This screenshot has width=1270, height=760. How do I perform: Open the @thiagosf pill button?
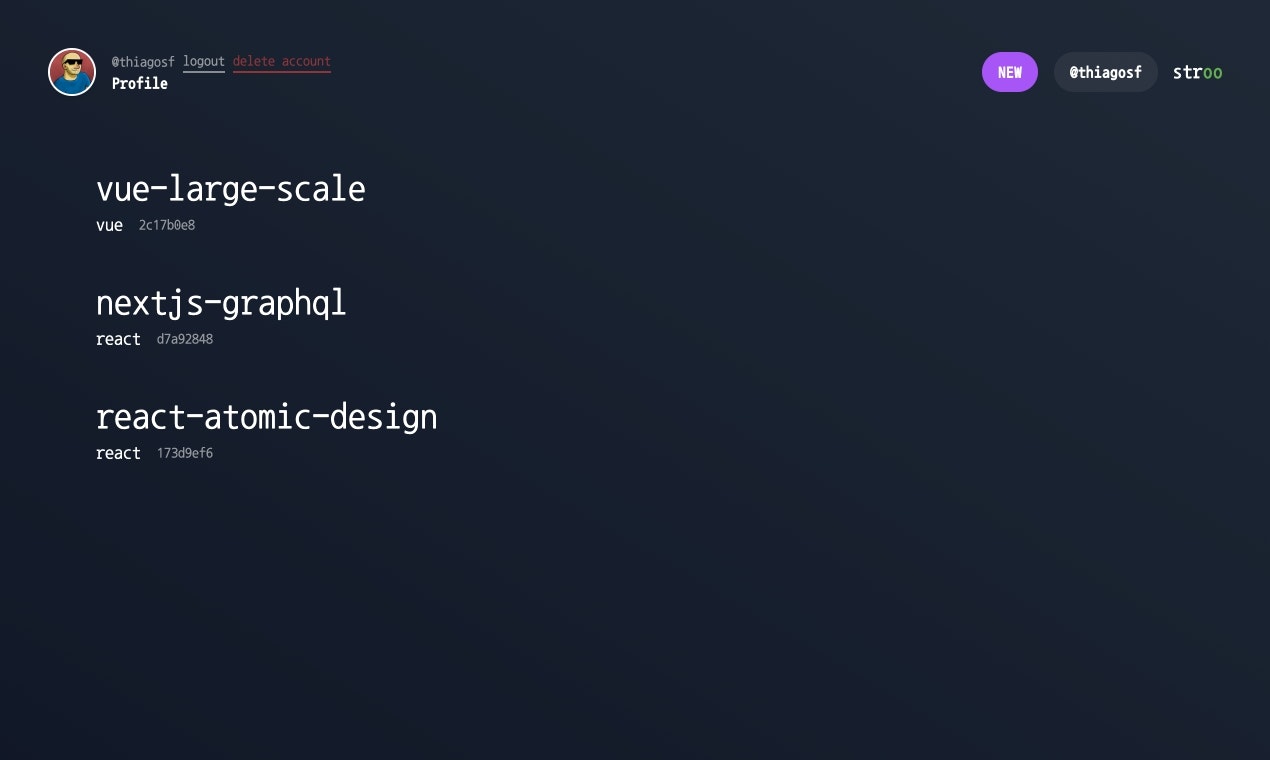click(1106, 72)
